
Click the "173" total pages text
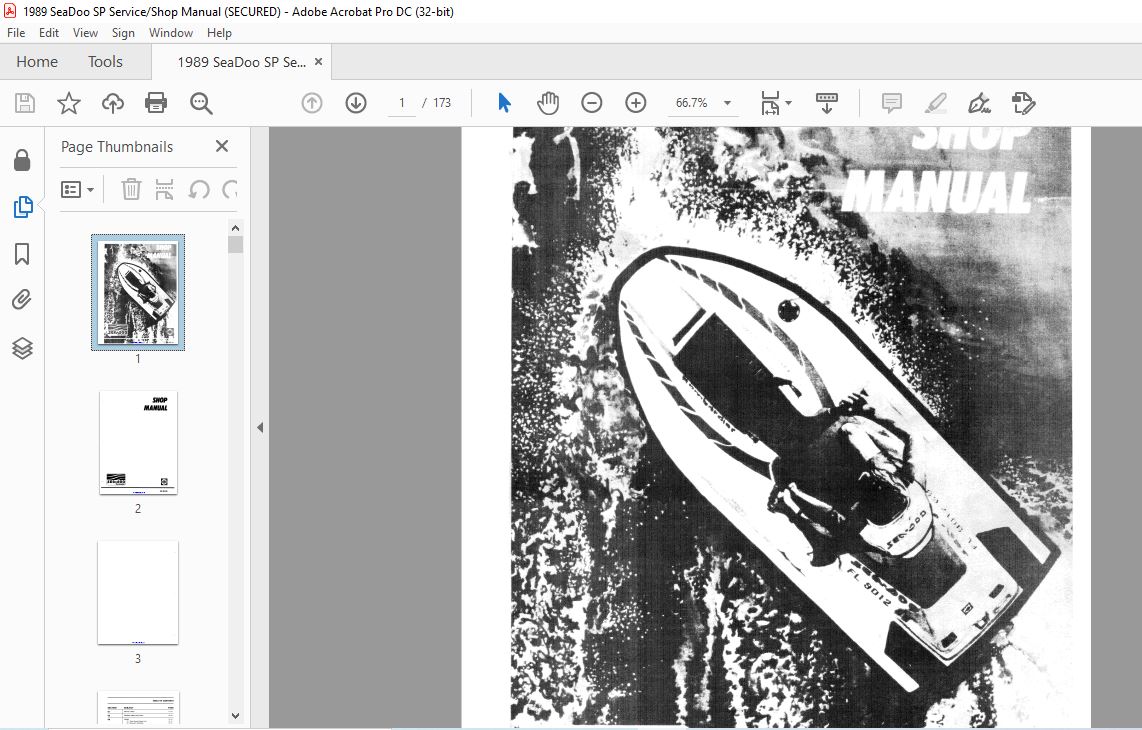(442, 103)
